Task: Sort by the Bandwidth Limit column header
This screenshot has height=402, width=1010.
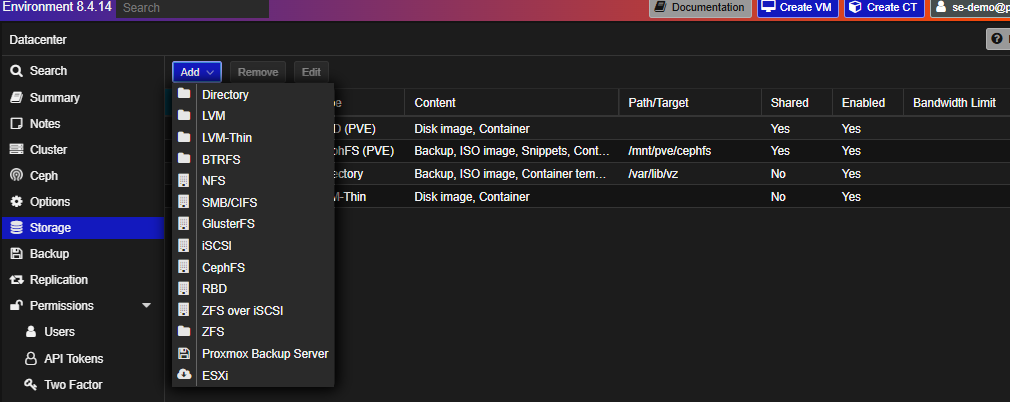Action: (x=957, y=102)
